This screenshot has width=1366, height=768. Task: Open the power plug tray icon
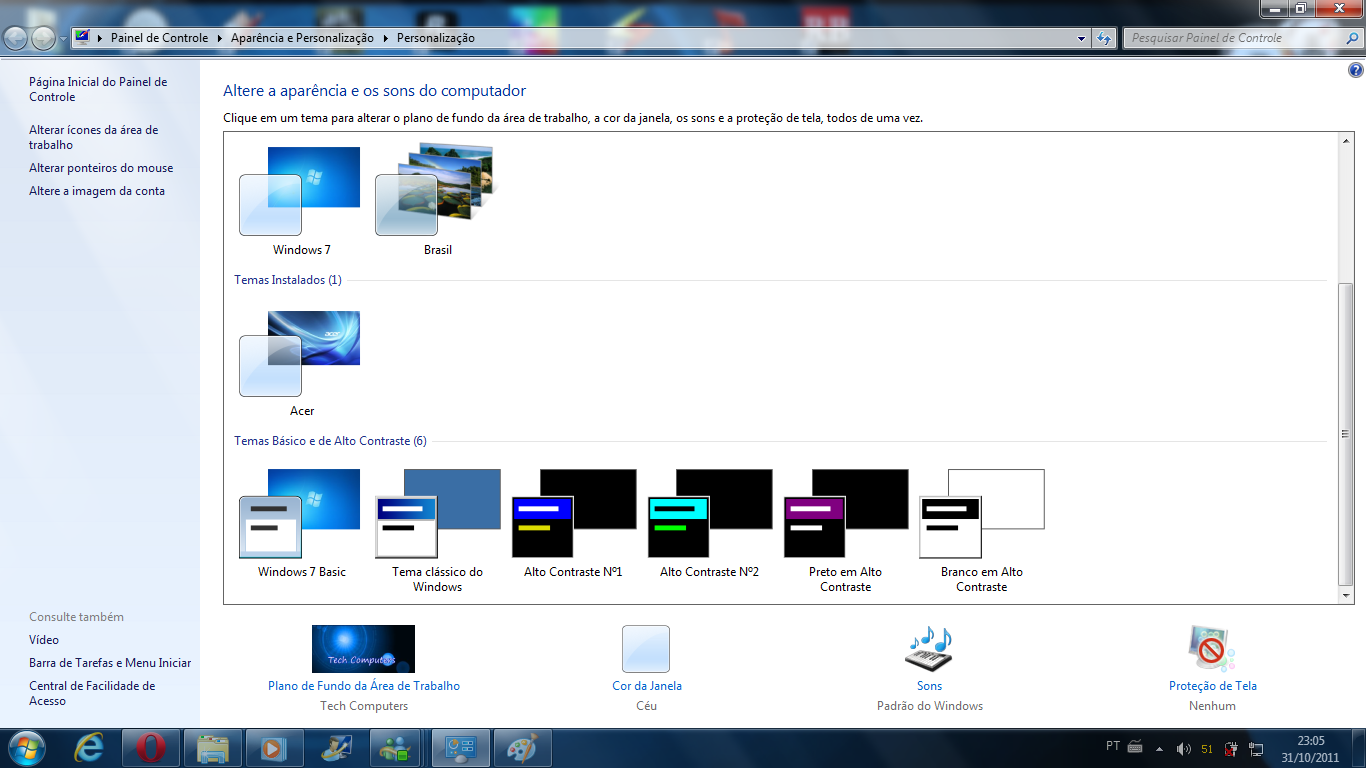pyautogui.click(x=1232, y=749)
